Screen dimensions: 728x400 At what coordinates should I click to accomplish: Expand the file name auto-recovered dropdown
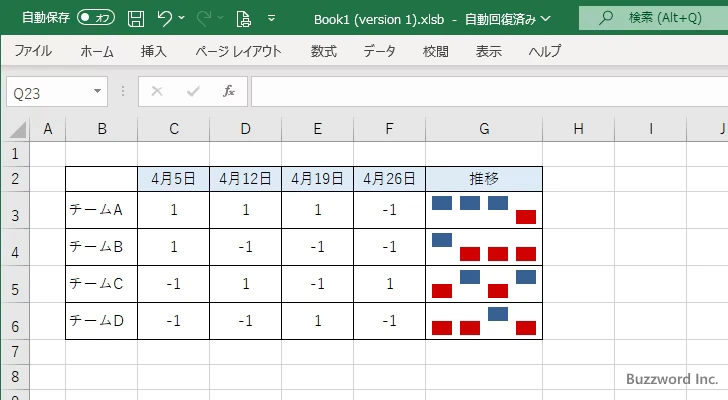(x=546, y=19)
